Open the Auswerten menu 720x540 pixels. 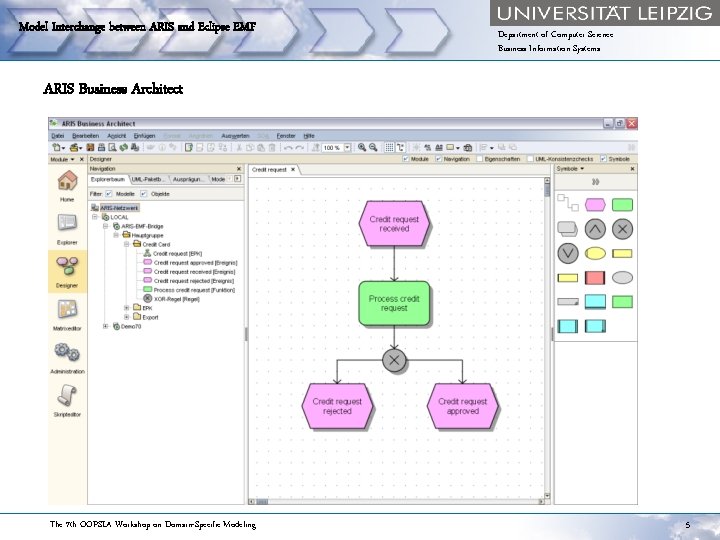coord(235,136)
